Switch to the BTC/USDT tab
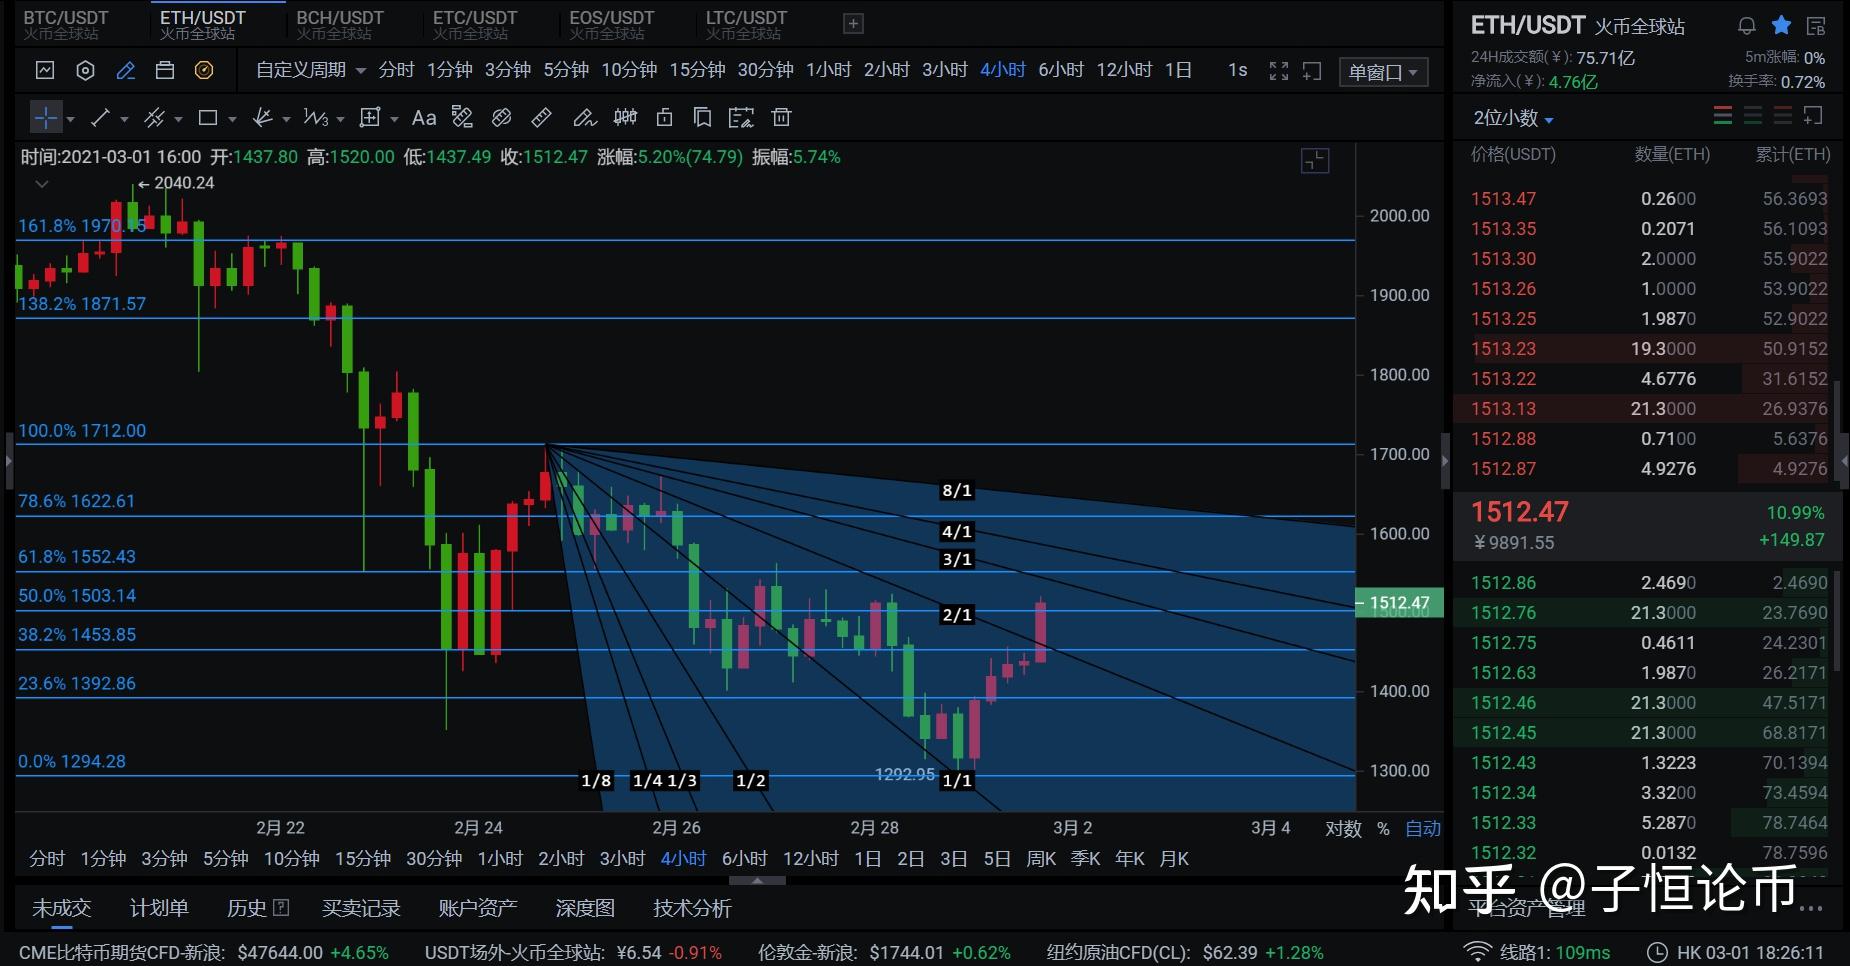 pos(65,24)
